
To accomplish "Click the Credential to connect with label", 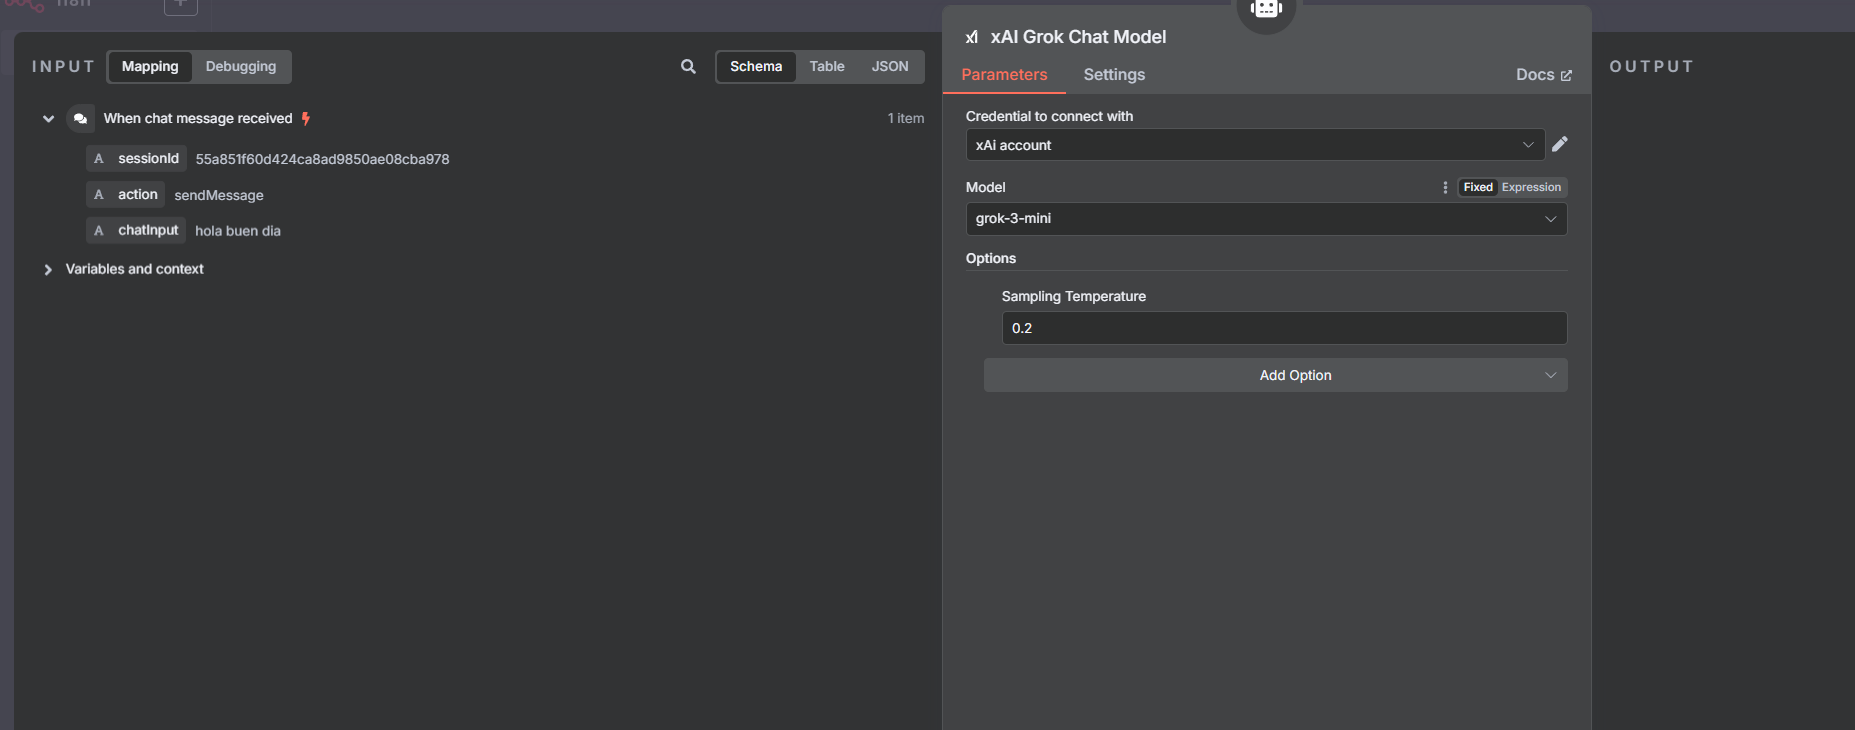I will pos(1049,116).
